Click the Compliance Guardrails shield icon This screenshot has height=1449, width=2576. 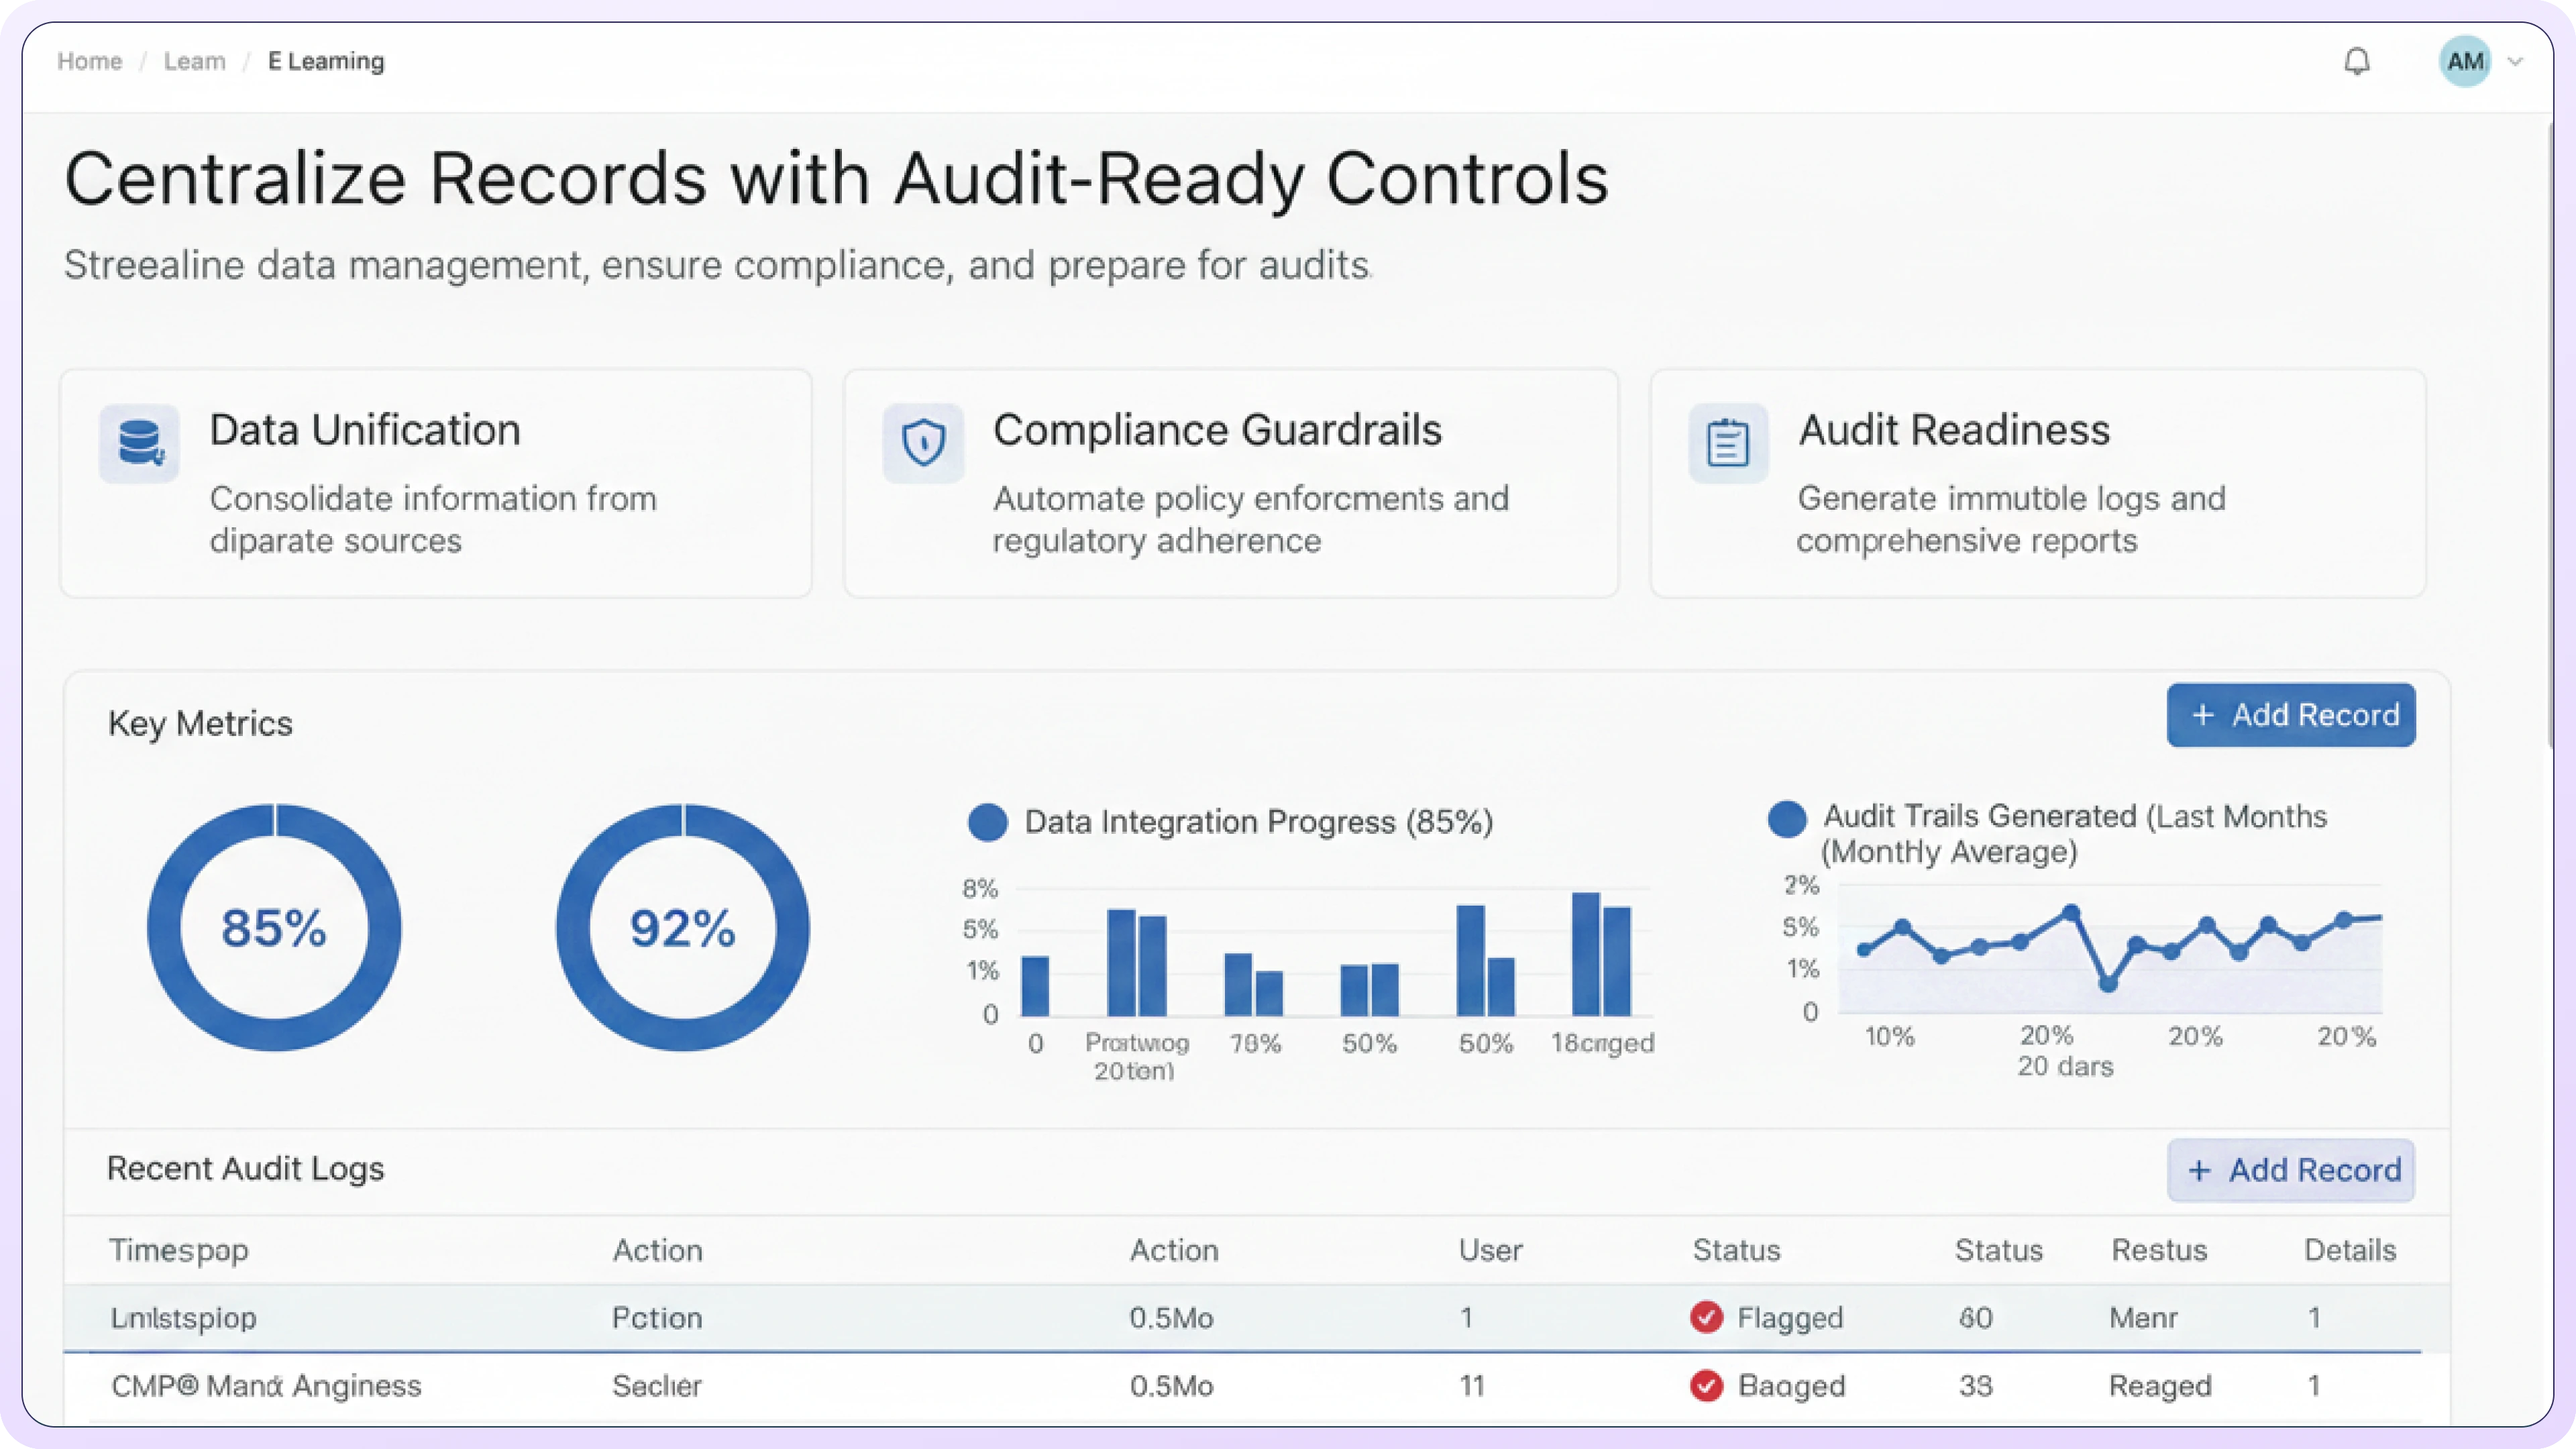click(923, 443)
